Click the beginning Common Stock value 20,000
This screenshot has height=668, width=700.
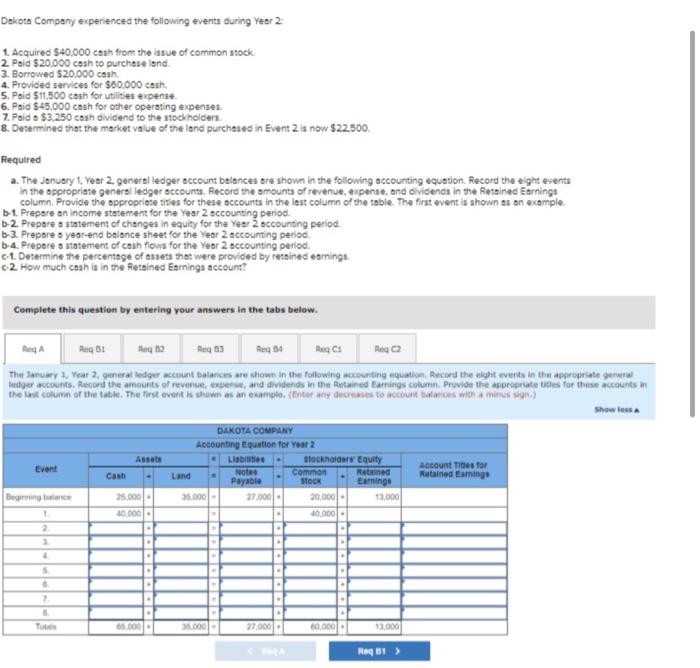(323, 497)
